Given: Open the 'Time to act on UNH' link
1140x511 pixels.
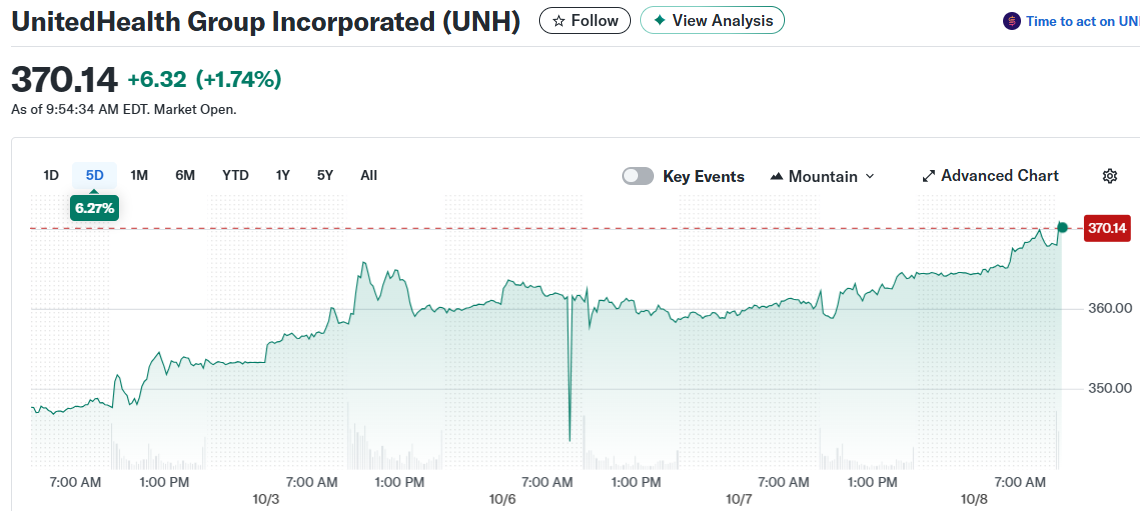Looking at the screenshot, I should pyautogui.click(x=1082, y=21).
